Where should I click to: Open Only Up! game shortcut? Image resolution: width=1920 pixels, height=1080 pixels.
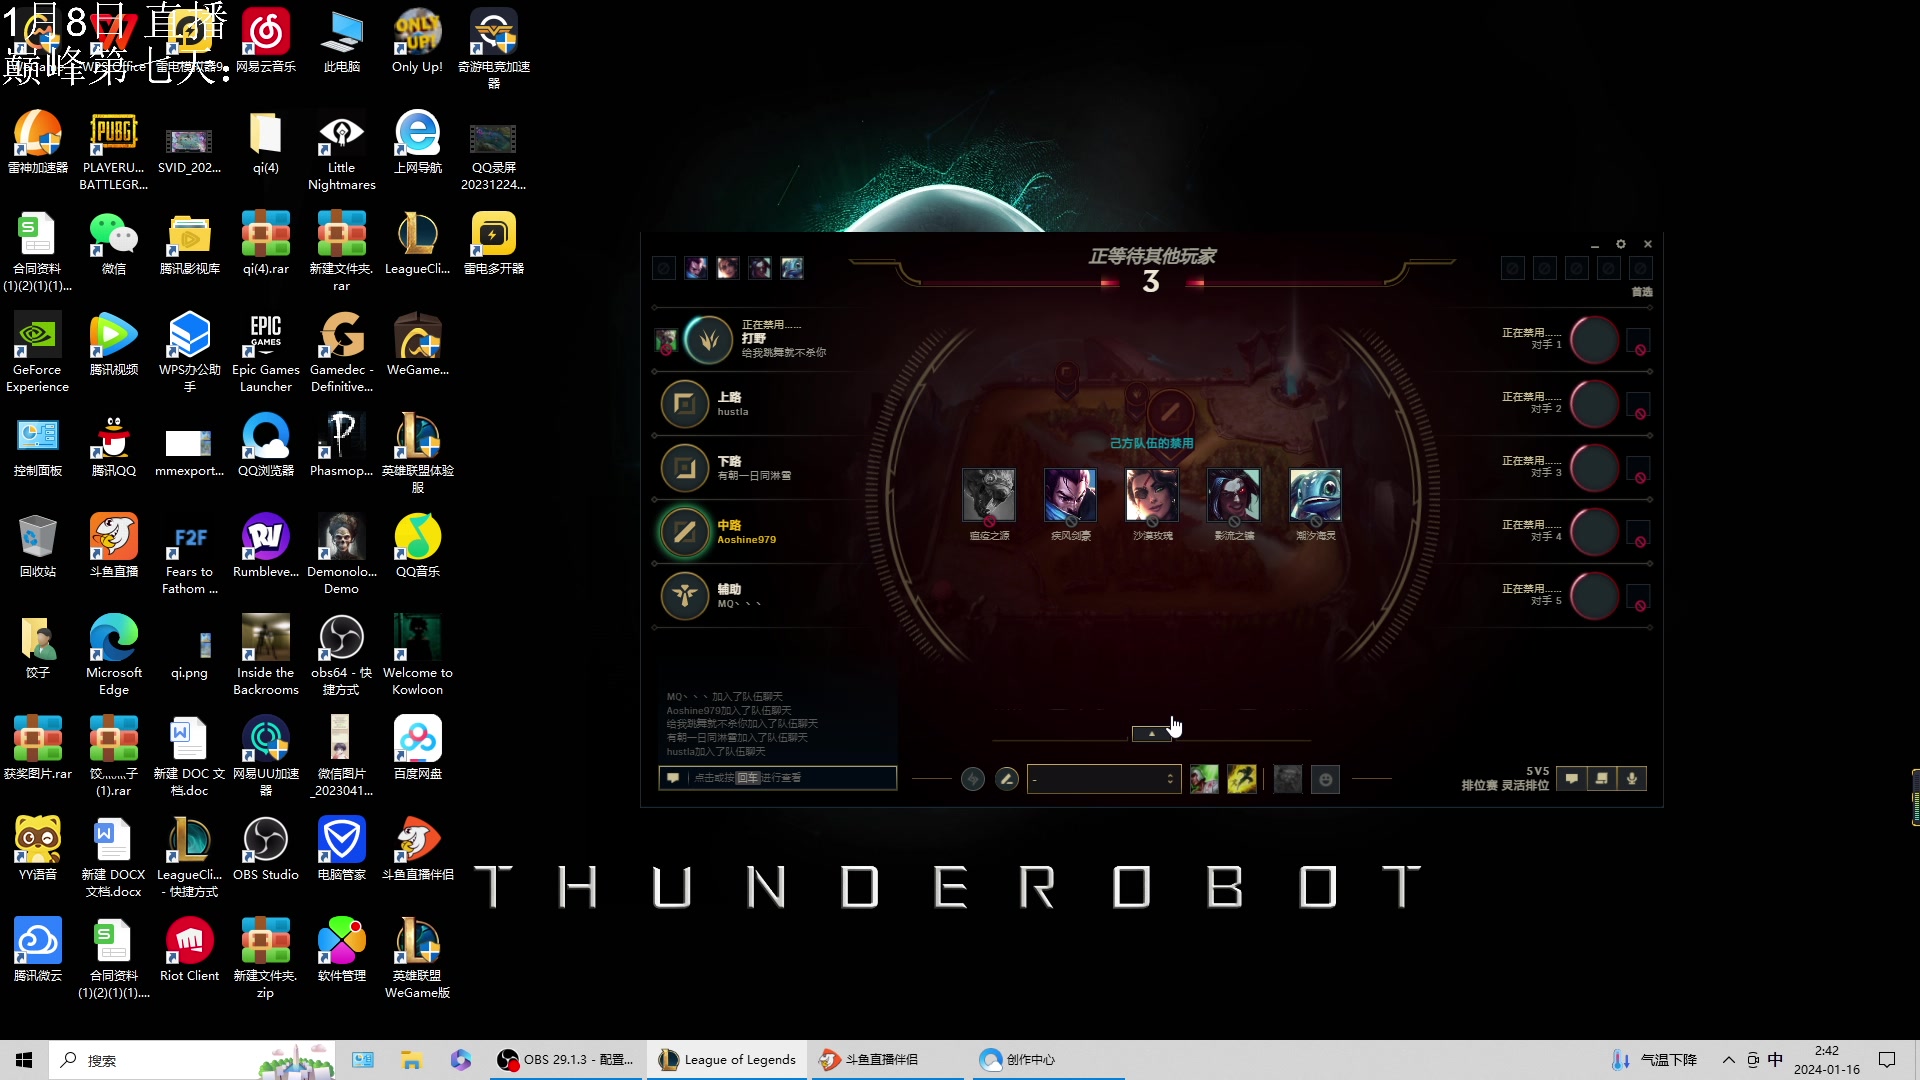pos(417,41)
